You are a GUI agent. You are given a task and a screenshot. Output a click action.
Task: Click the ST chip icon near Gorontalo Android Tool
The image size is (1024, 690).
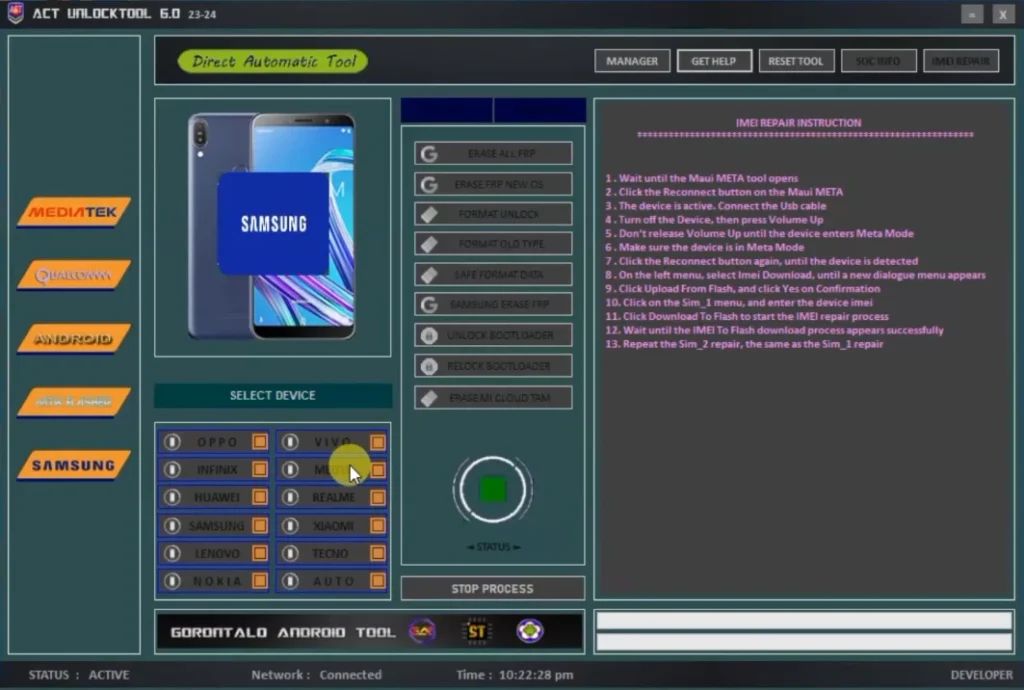click(477, 631)
